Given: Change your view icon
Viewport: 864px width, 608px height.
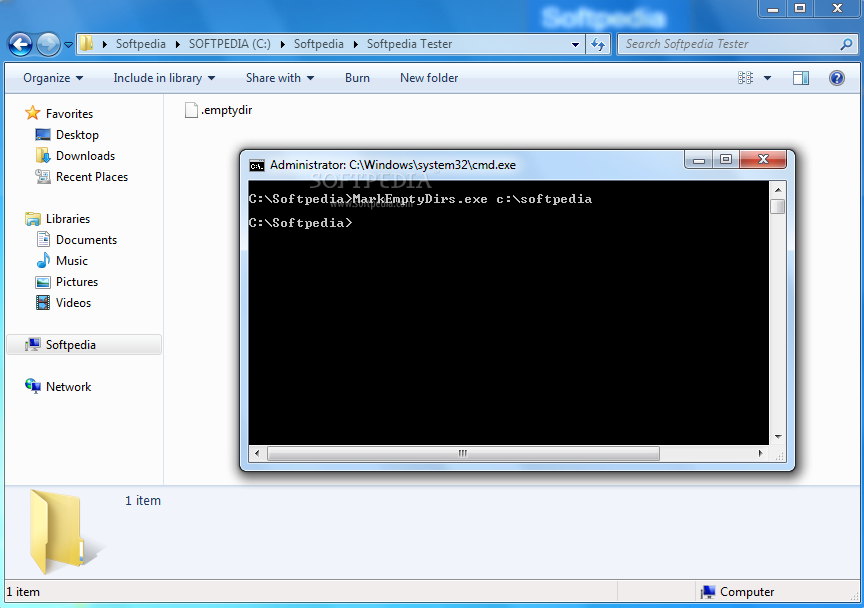Looking at the screenshot, I should pyautogui.click(x=745, y=78).
